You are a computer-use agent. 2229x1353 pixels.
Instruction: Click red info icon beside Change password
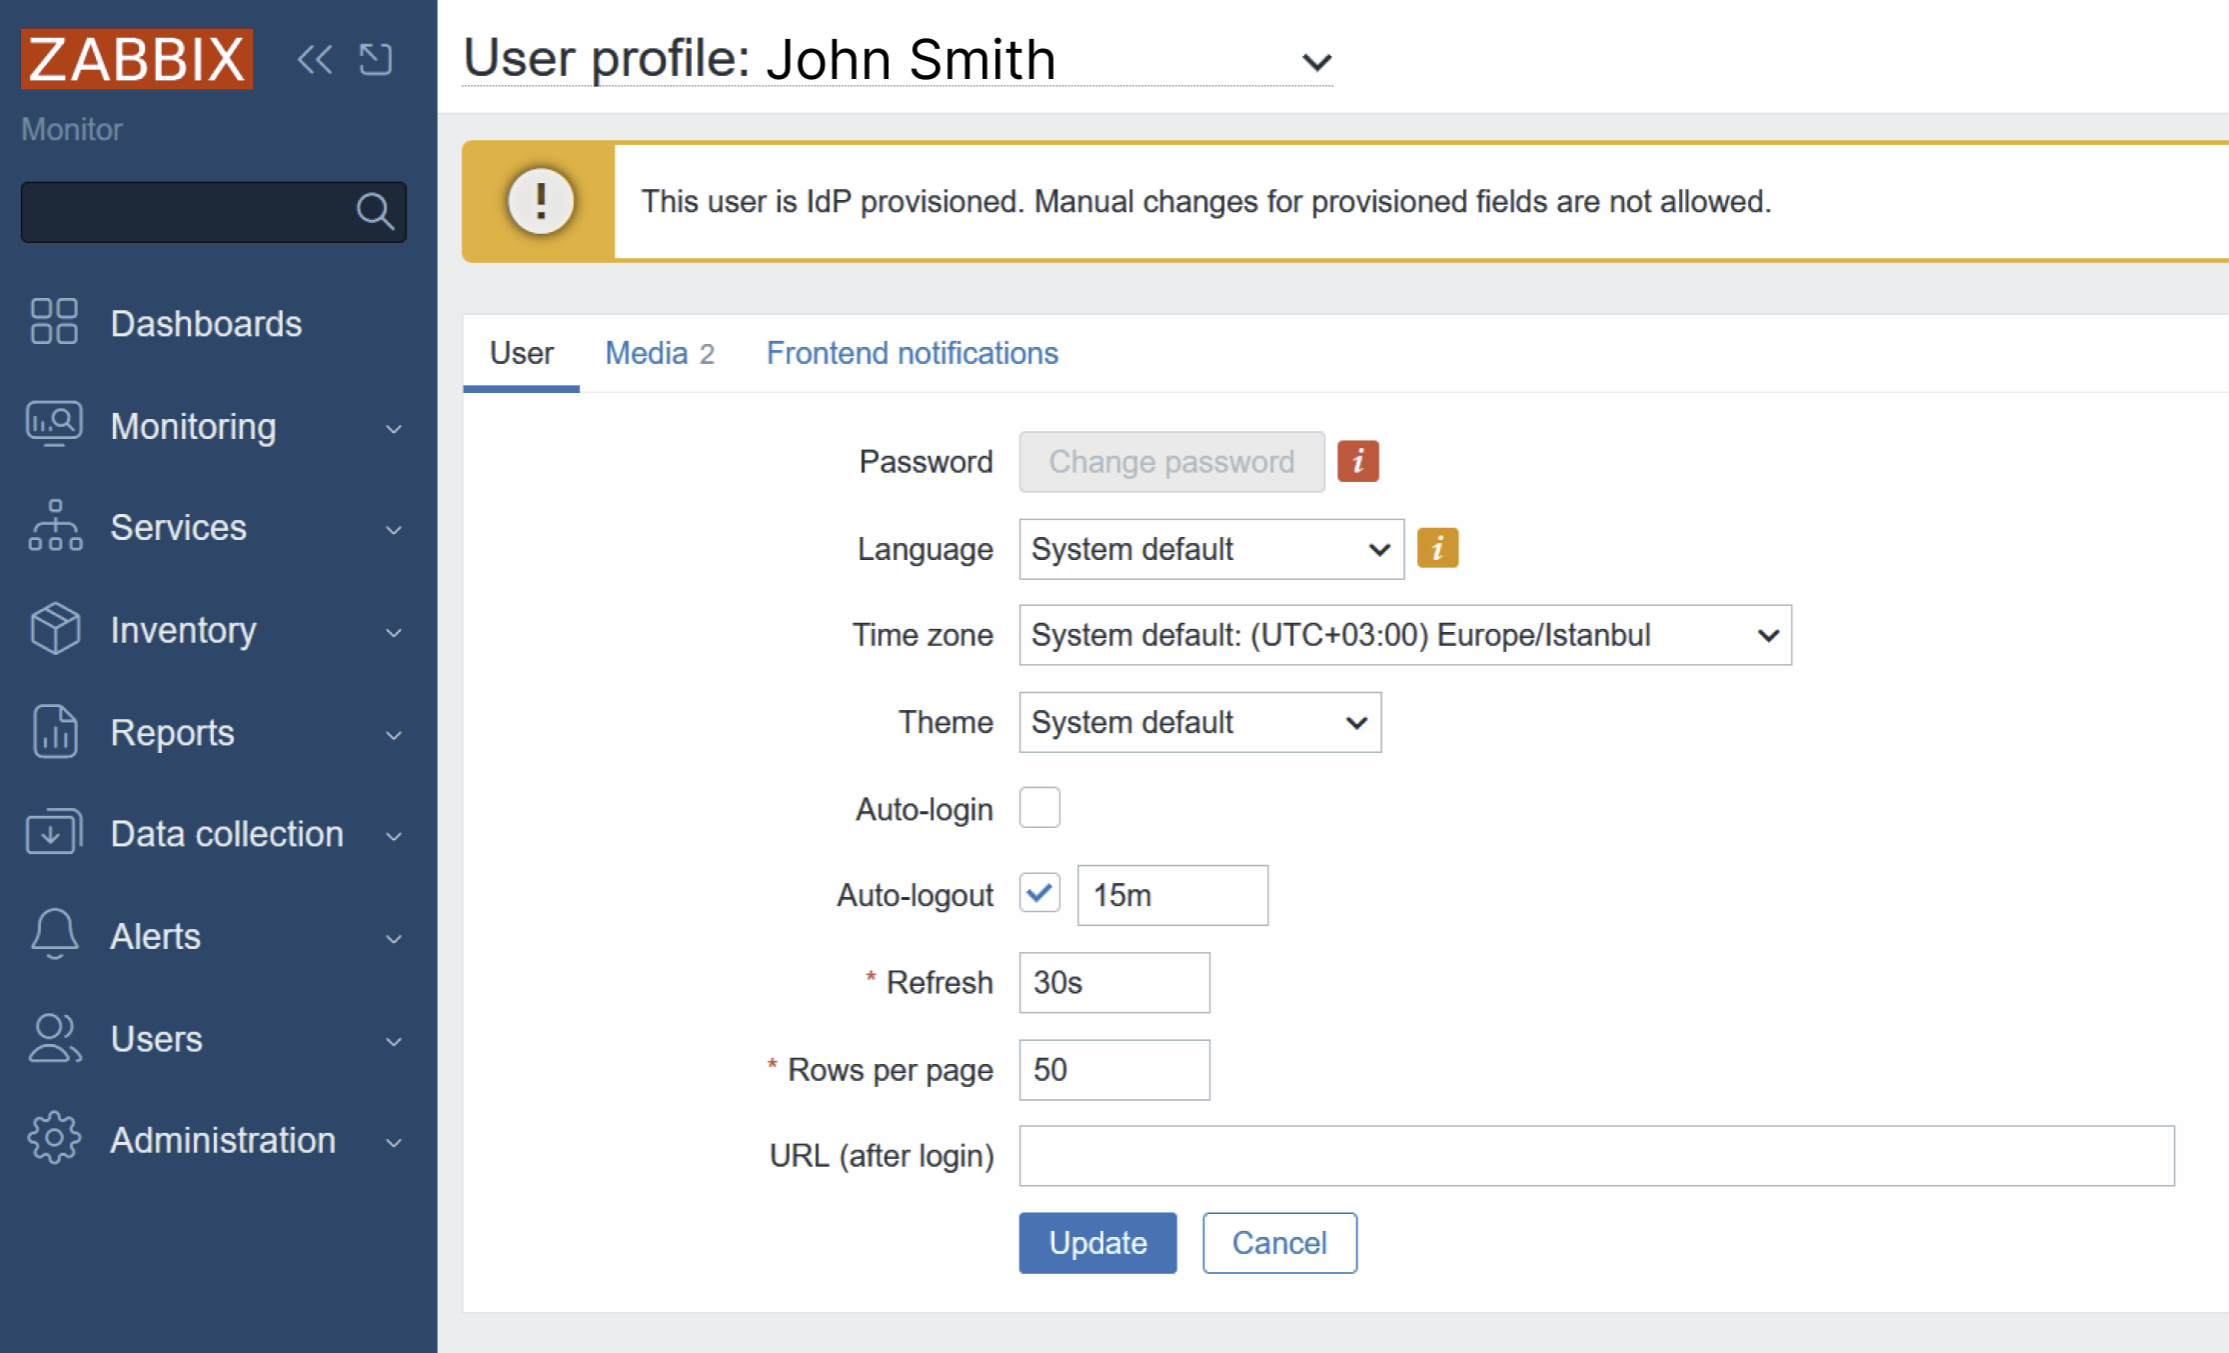[x=1357, y=461]
